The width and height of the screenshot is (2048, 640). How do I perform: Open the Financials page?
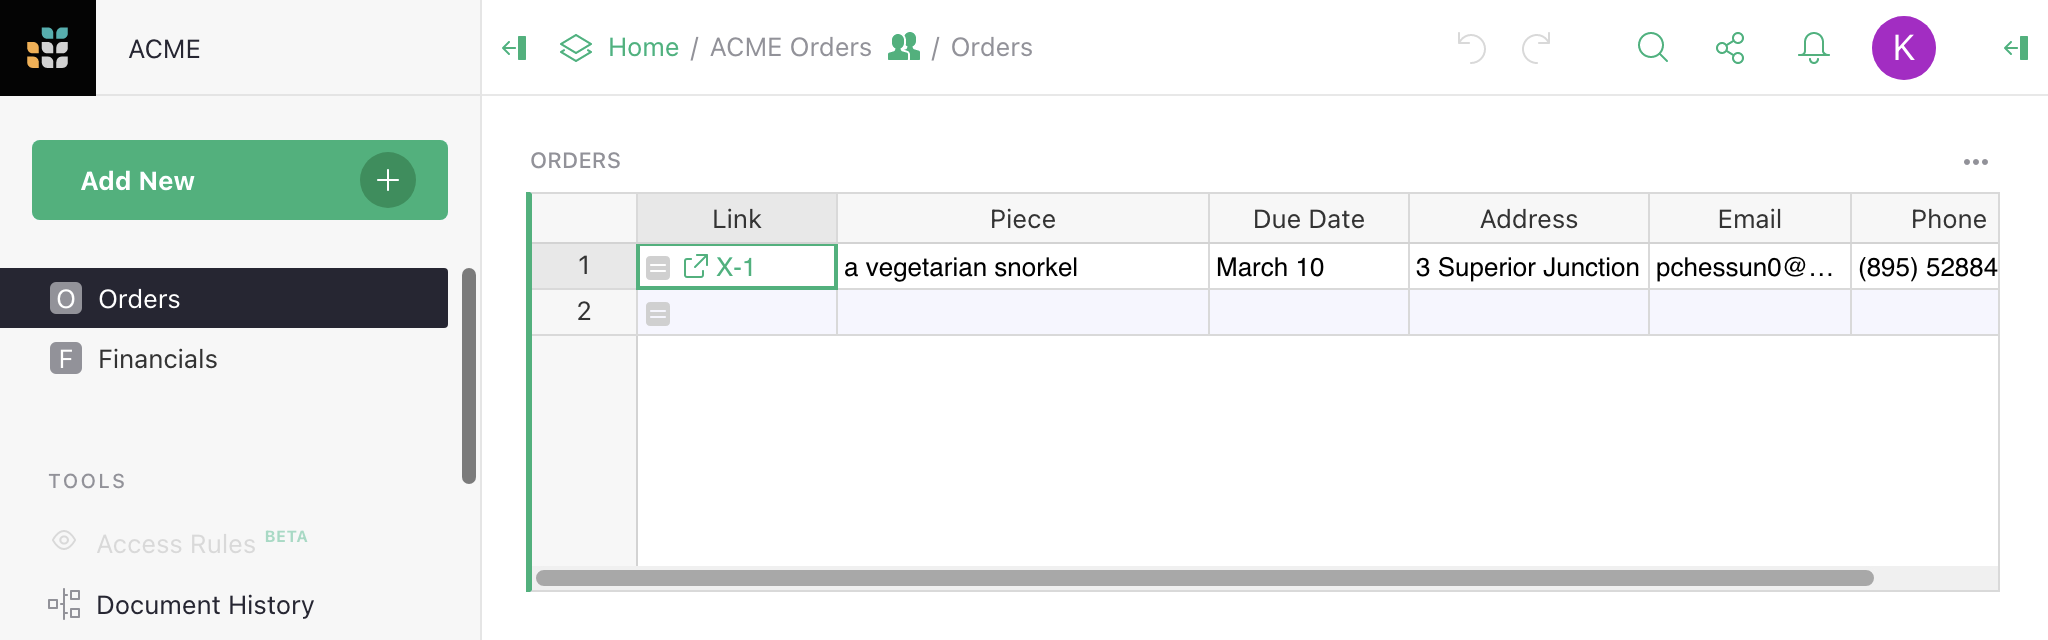157,359
